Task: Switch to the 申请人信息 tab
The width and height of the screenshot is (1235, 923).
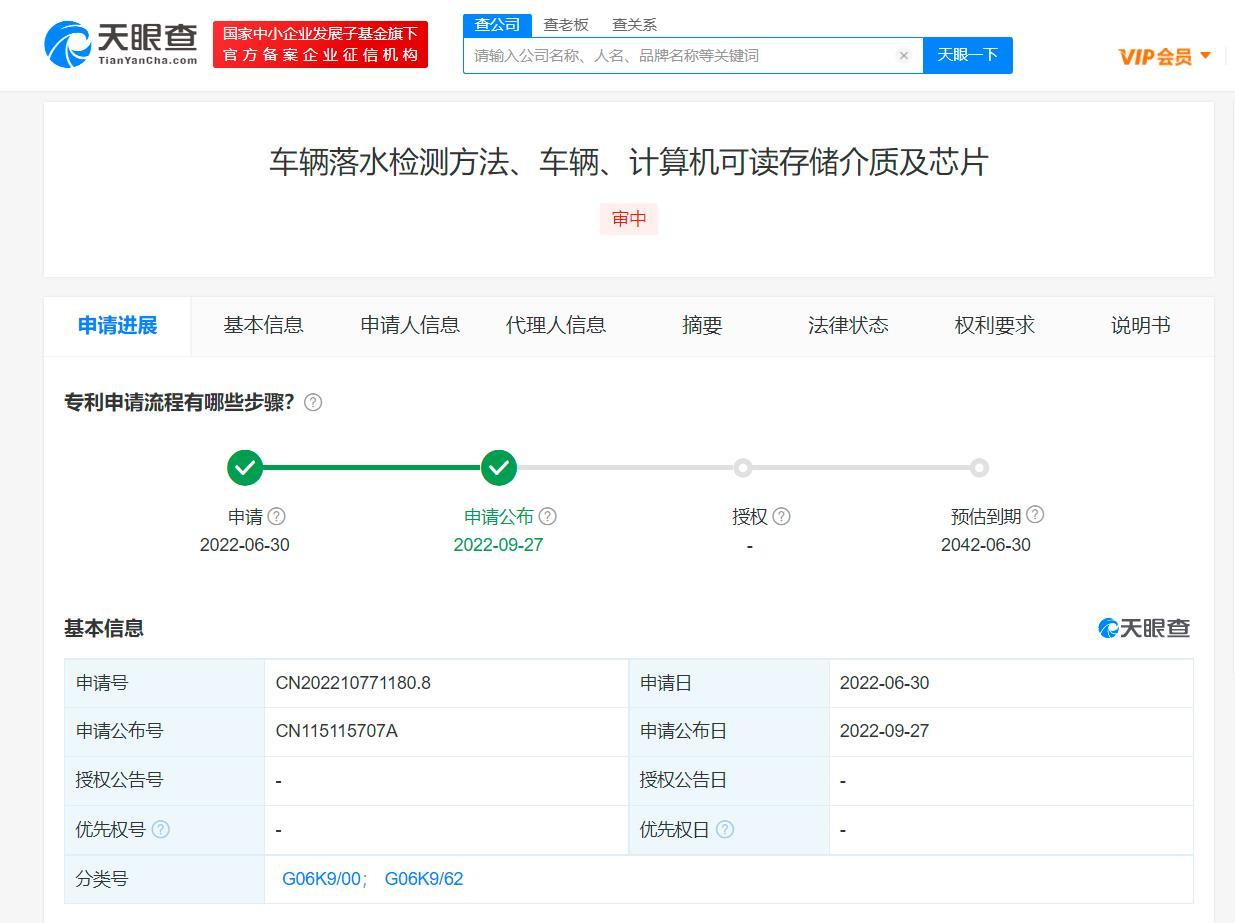Action: coord(410,325)
